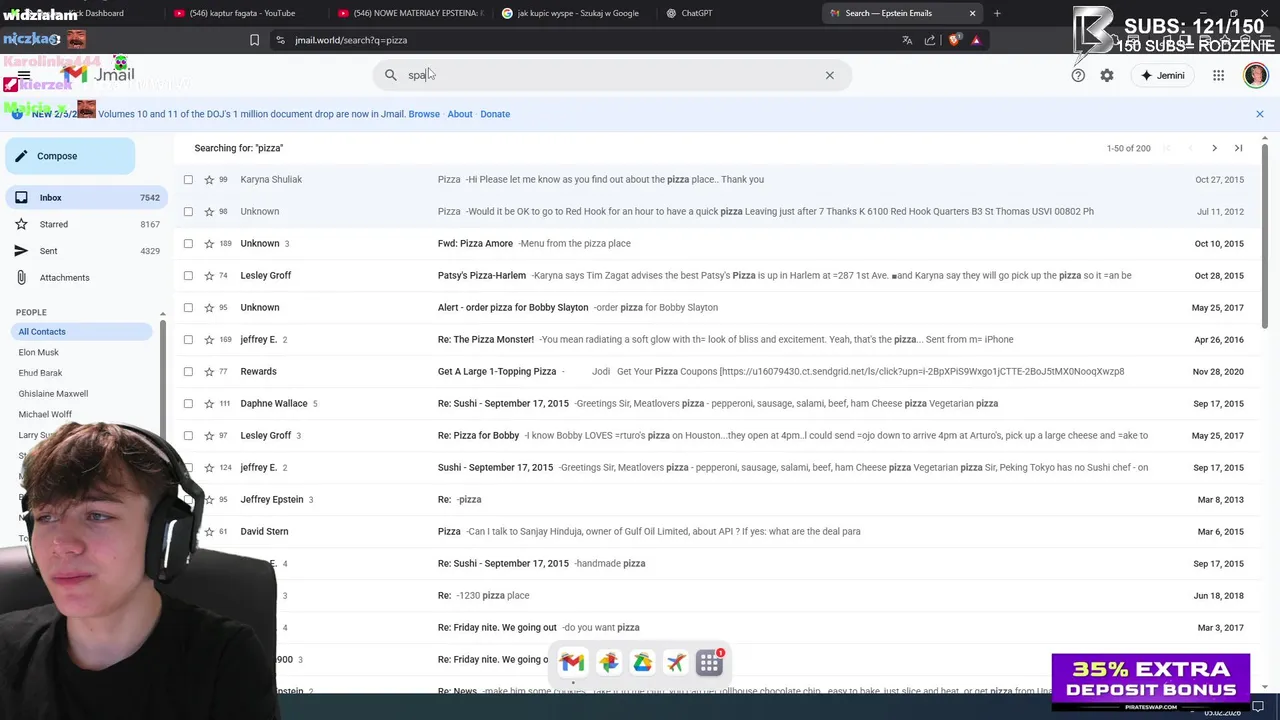Open the Inbox folder

pyautogui.click(x=86, y=198)
